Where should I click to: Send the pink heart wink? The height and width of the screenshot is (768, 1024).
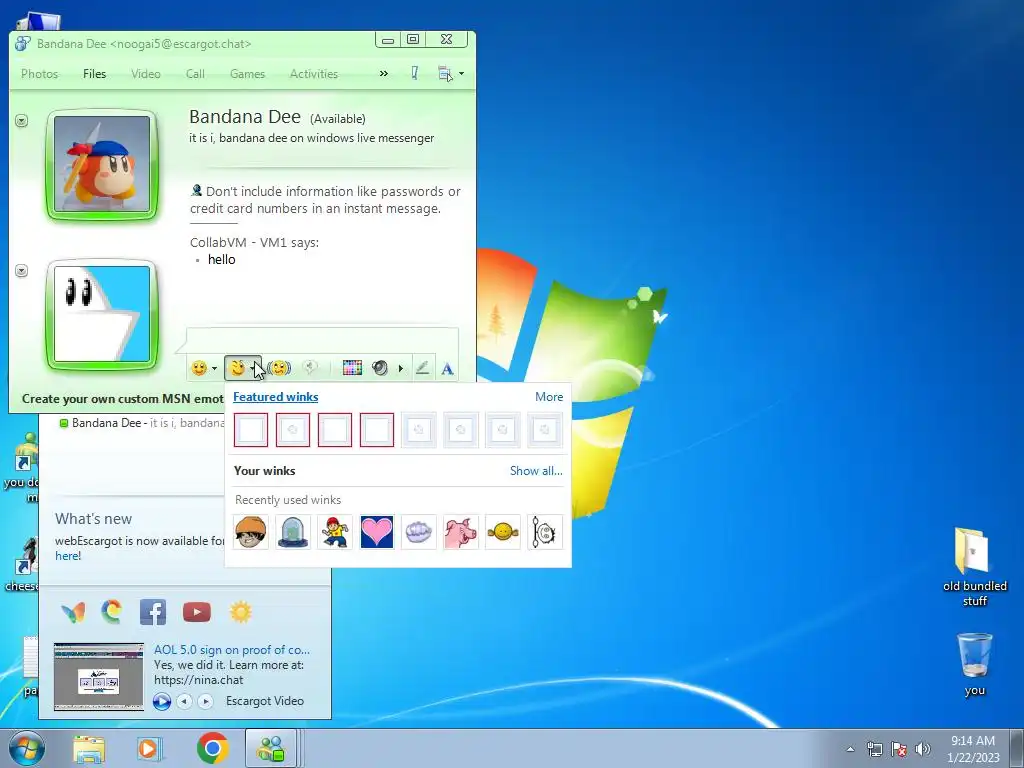377,532
